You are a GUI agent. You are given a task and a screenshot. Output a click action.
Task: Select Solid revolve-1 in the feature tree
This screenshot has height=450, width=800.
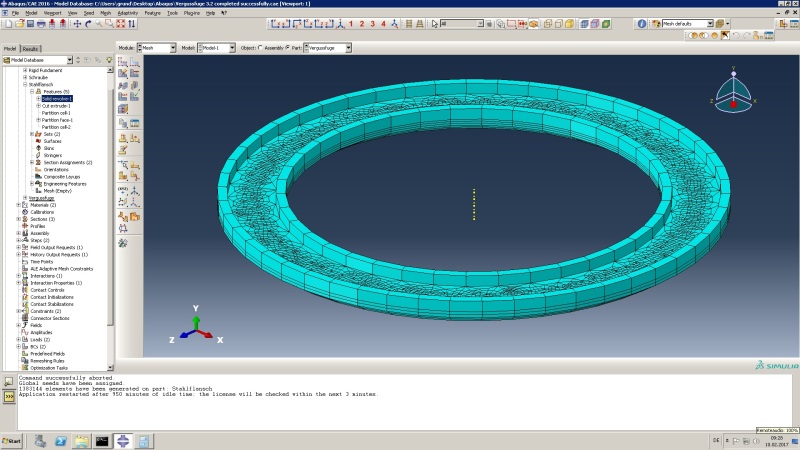(57, 99)
